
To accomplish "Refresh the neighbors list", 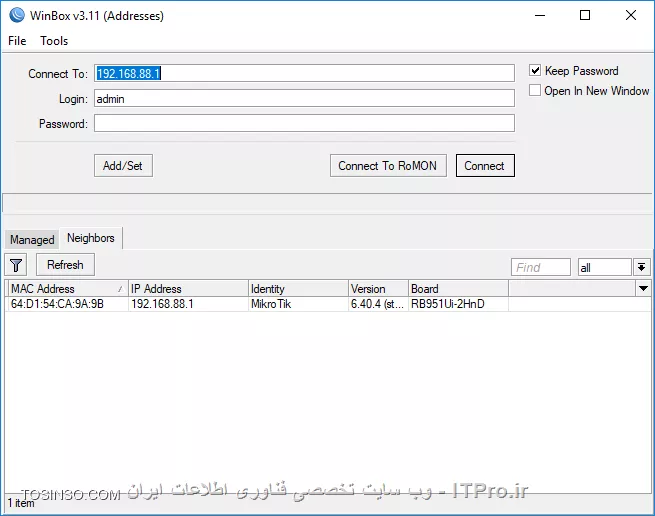I will click(65, 265).
